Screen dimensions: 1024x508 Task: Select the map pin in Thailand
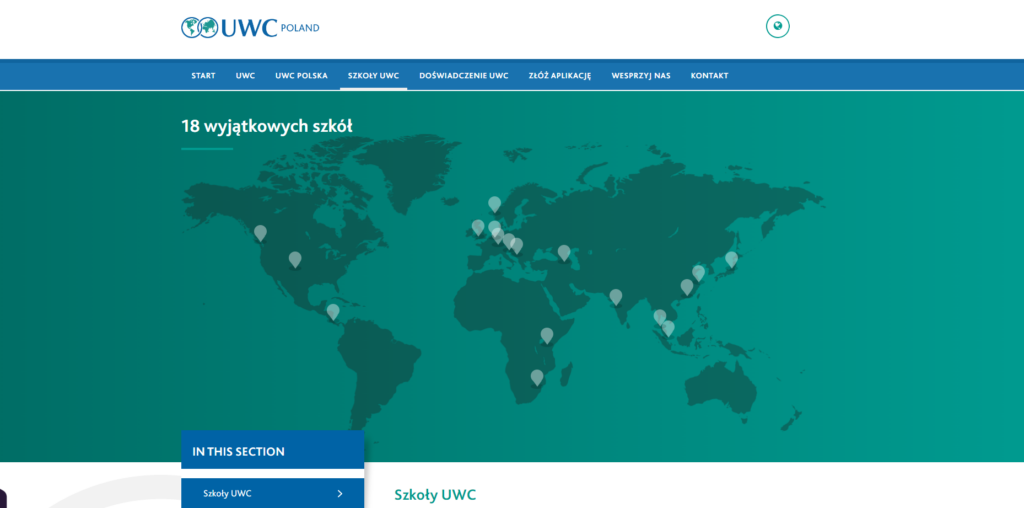660,317
